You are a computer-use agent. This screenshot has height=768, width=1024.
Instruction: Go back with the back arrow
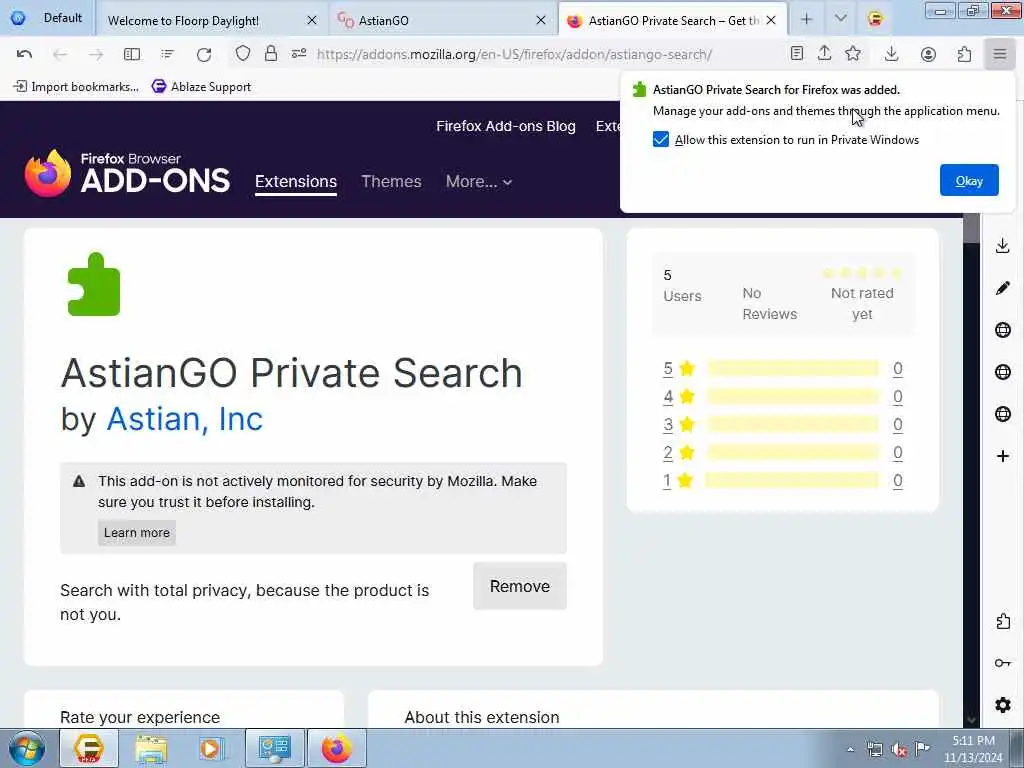click(60, 54)
